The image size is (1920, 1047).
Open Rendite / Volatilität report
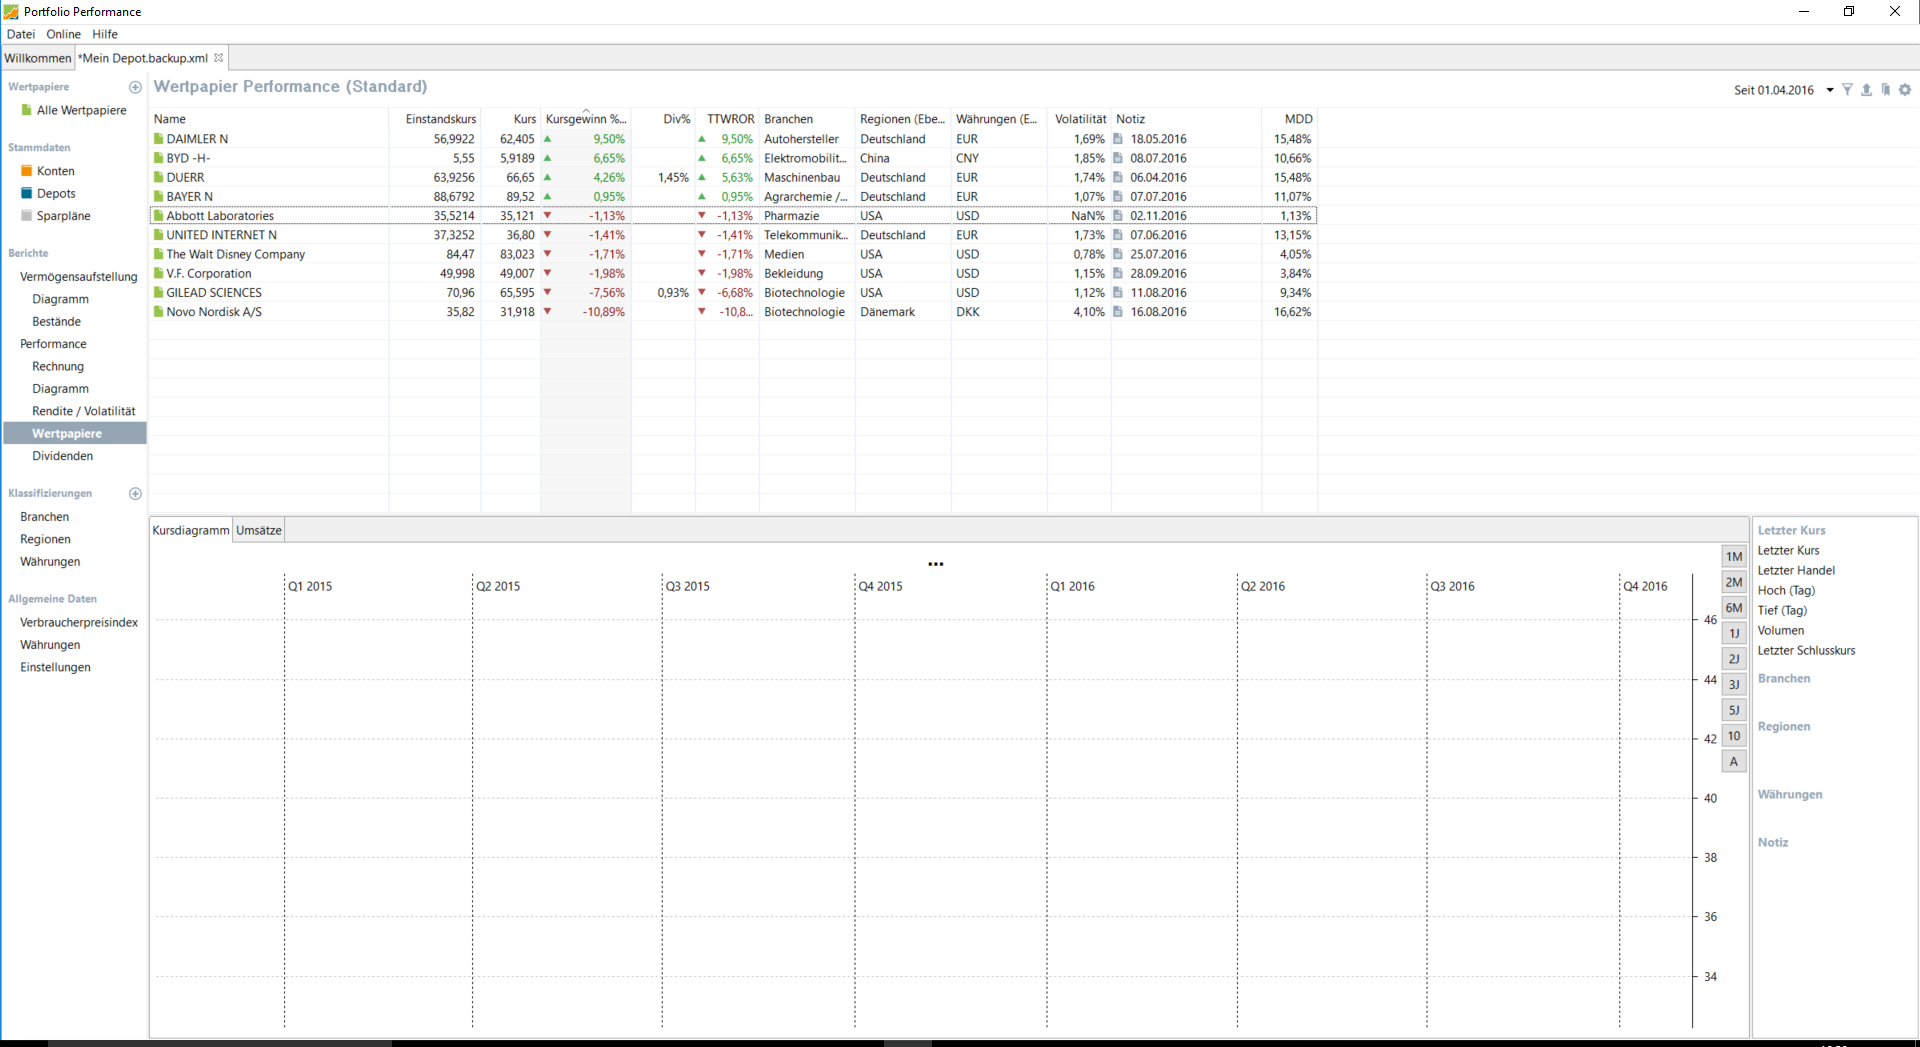pos(84,411)
